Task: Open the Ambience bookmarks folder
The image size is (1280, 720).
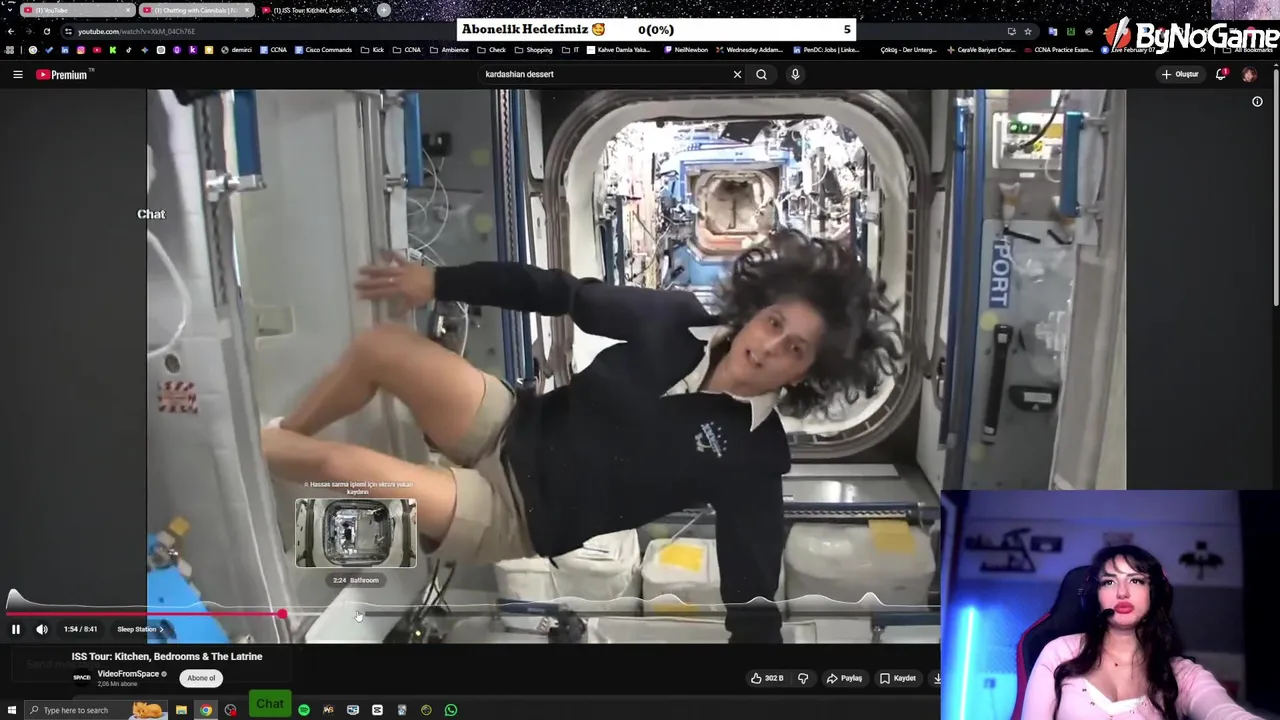Action: point(448,50)
